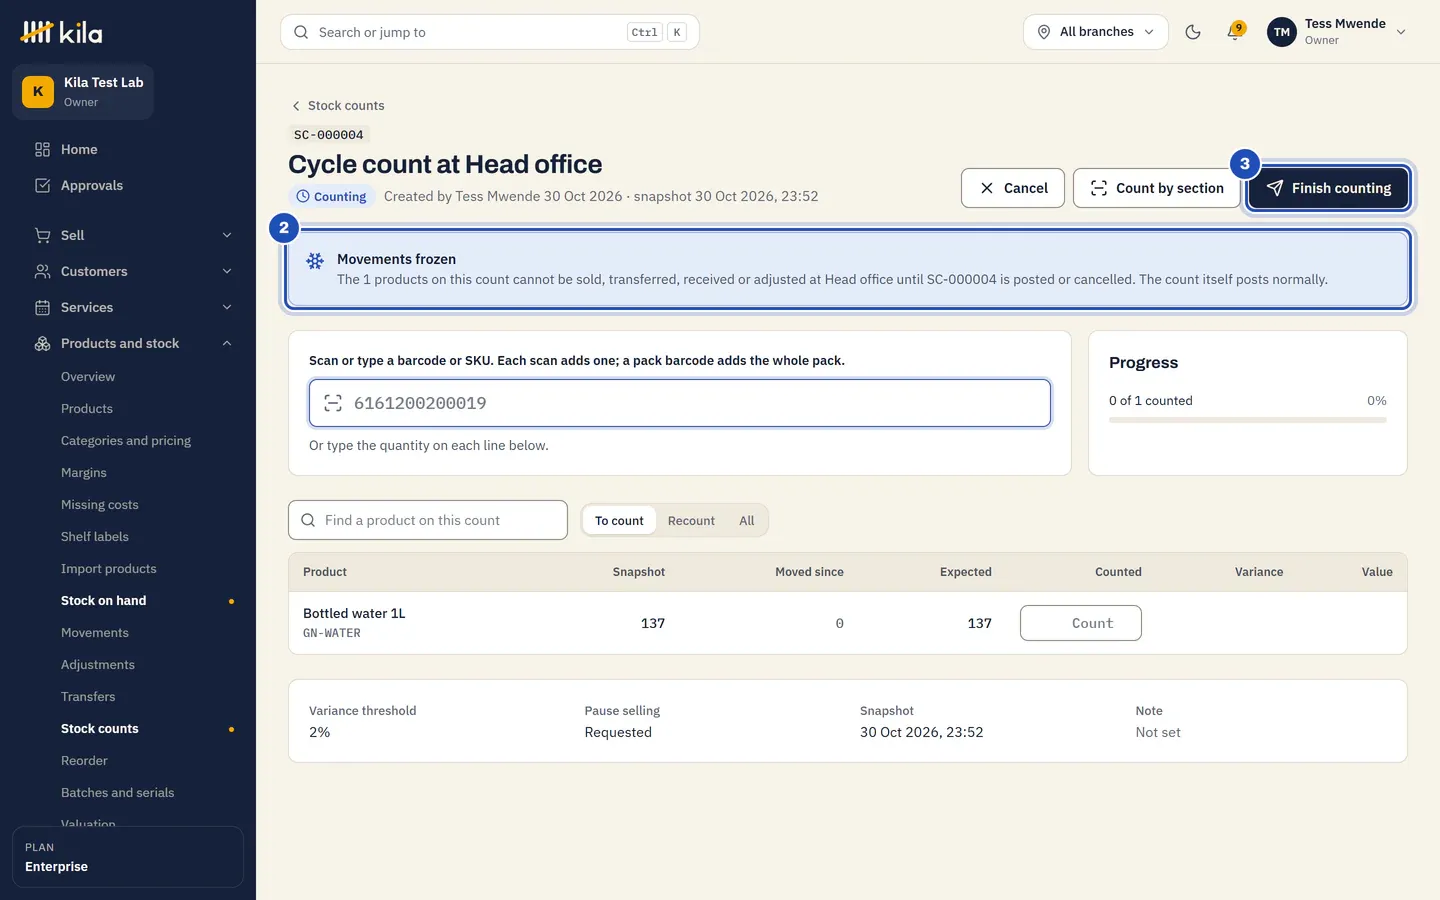This screenshot has width=1440, height=900.
Task: Click the magnifier icon in product filter
Action: (308, 520)
